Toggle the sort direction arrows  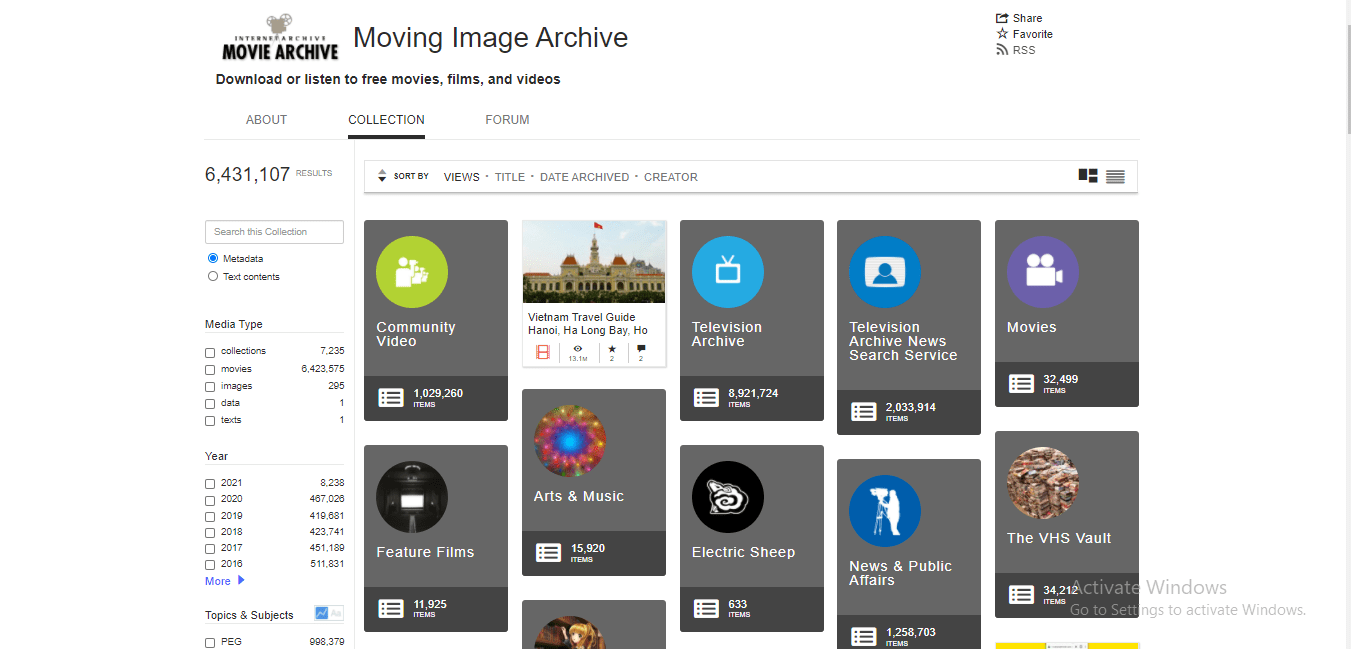coord(382,176)
